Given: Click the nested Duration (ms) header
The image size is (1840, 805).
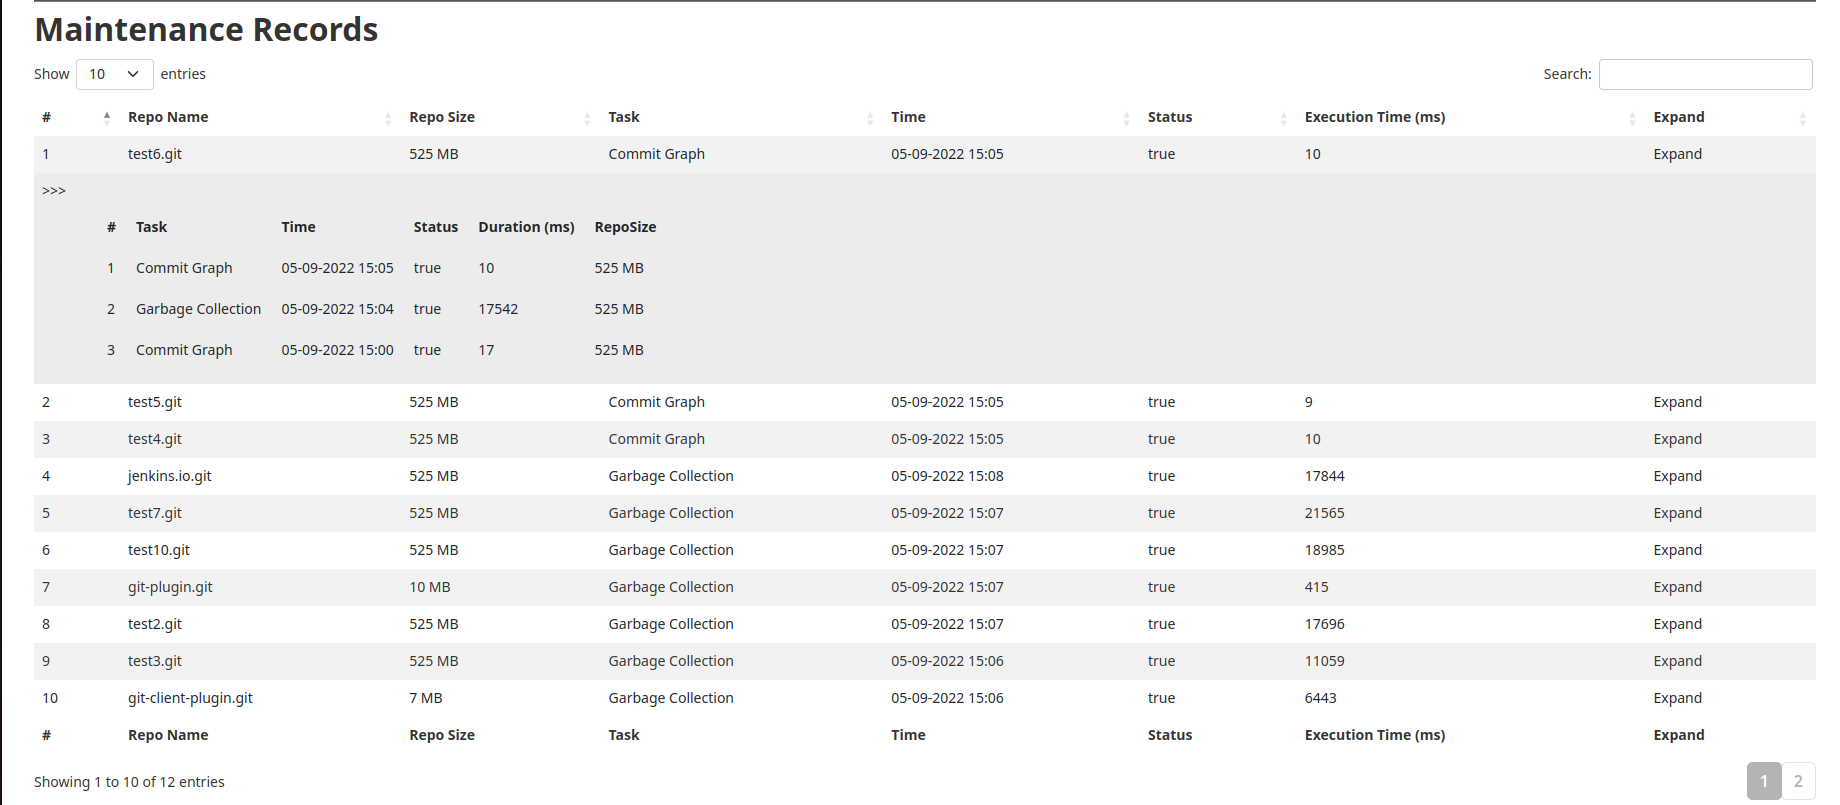Looking at the screenshot, I should click(526, 227).
